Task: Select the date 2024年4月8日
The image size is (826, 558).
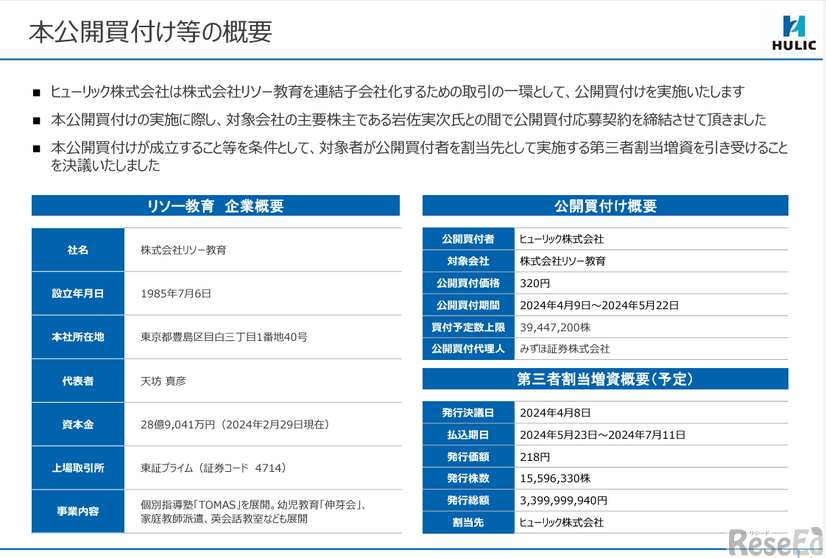Action: (x=555, y=413)
